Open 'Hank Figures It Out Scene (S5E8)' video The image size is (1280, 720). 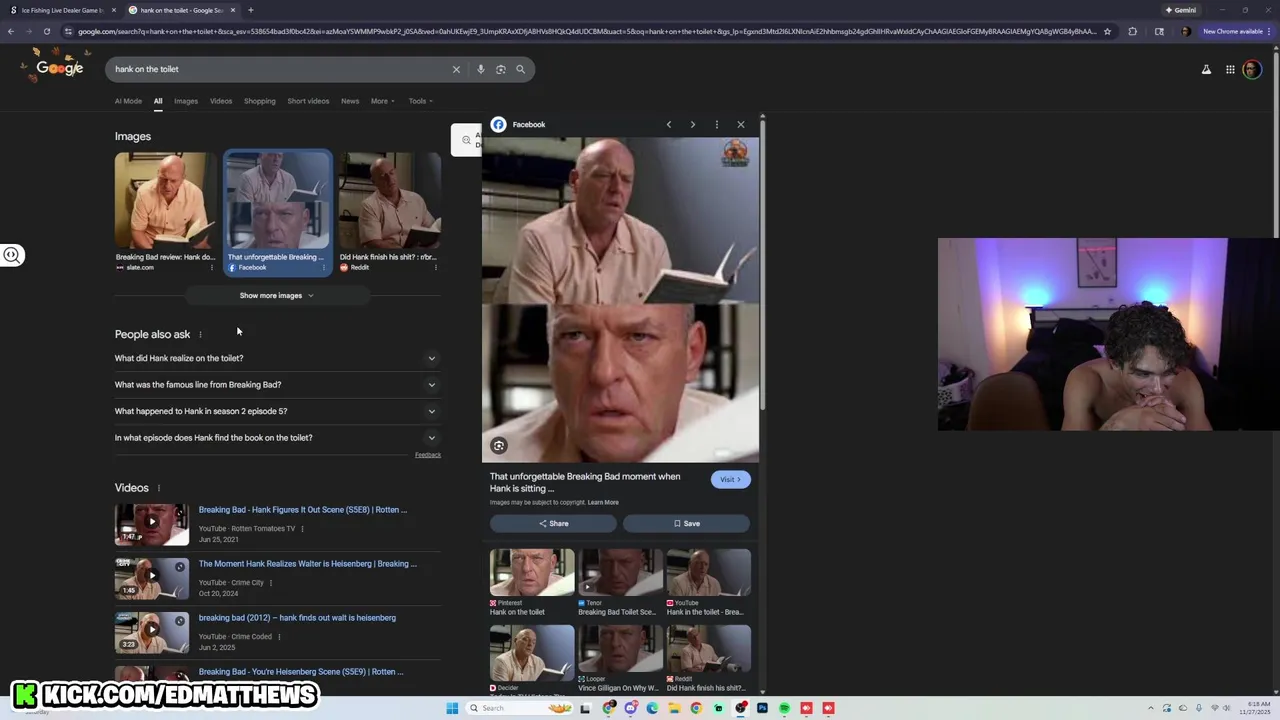(x=302, y=510)
